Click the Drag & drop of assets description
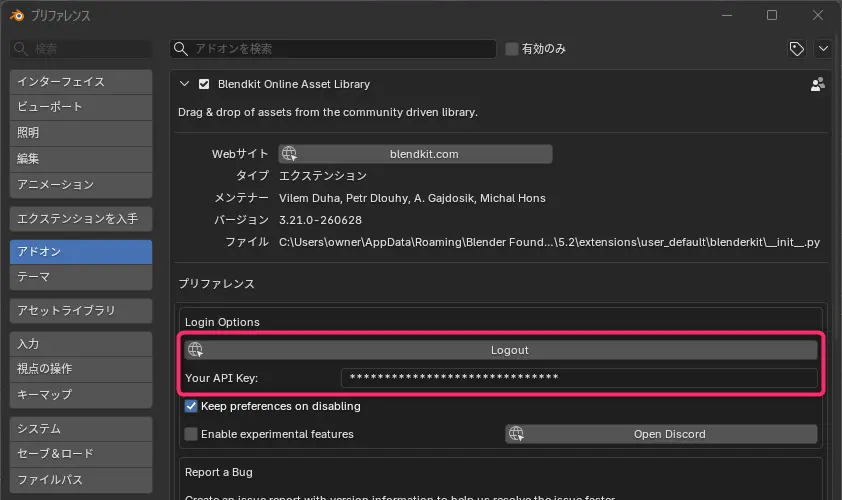 328,112
